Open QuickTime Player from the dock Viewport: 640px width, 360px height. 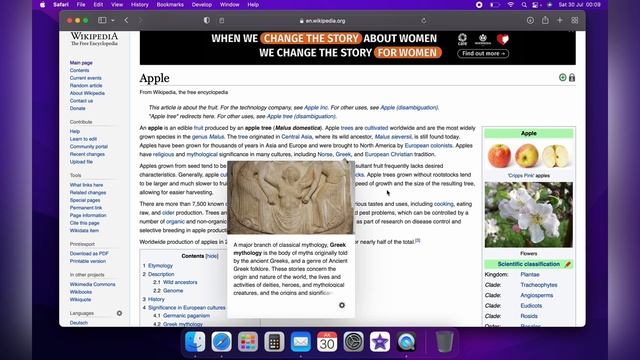coord(407,342)
